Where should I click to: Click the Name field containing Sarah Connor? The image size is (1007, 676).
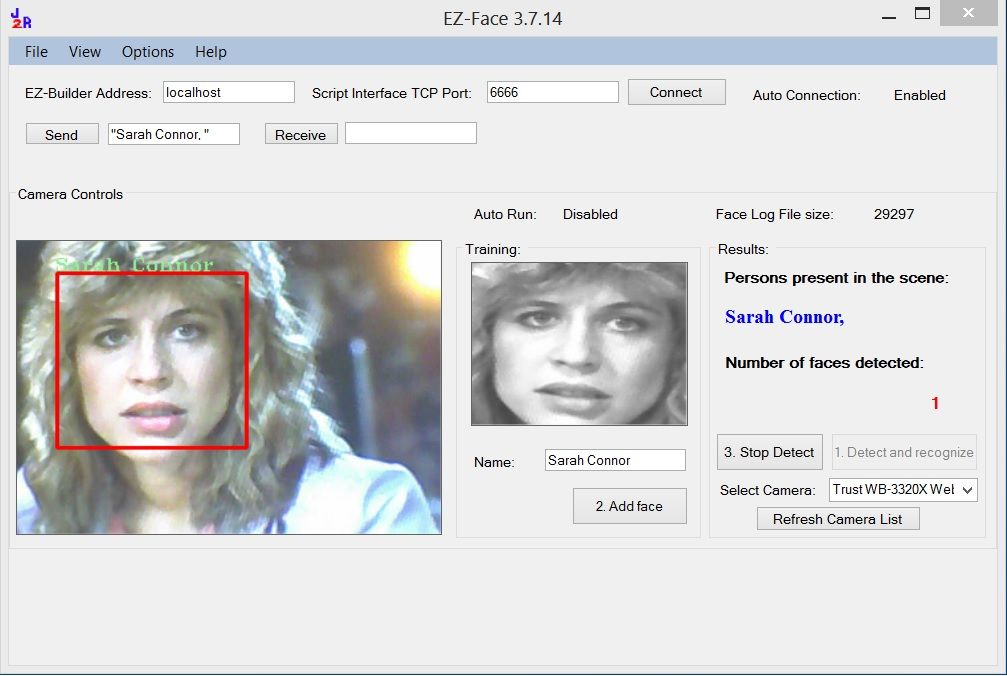pyautogui.click(x=614, y=459)
